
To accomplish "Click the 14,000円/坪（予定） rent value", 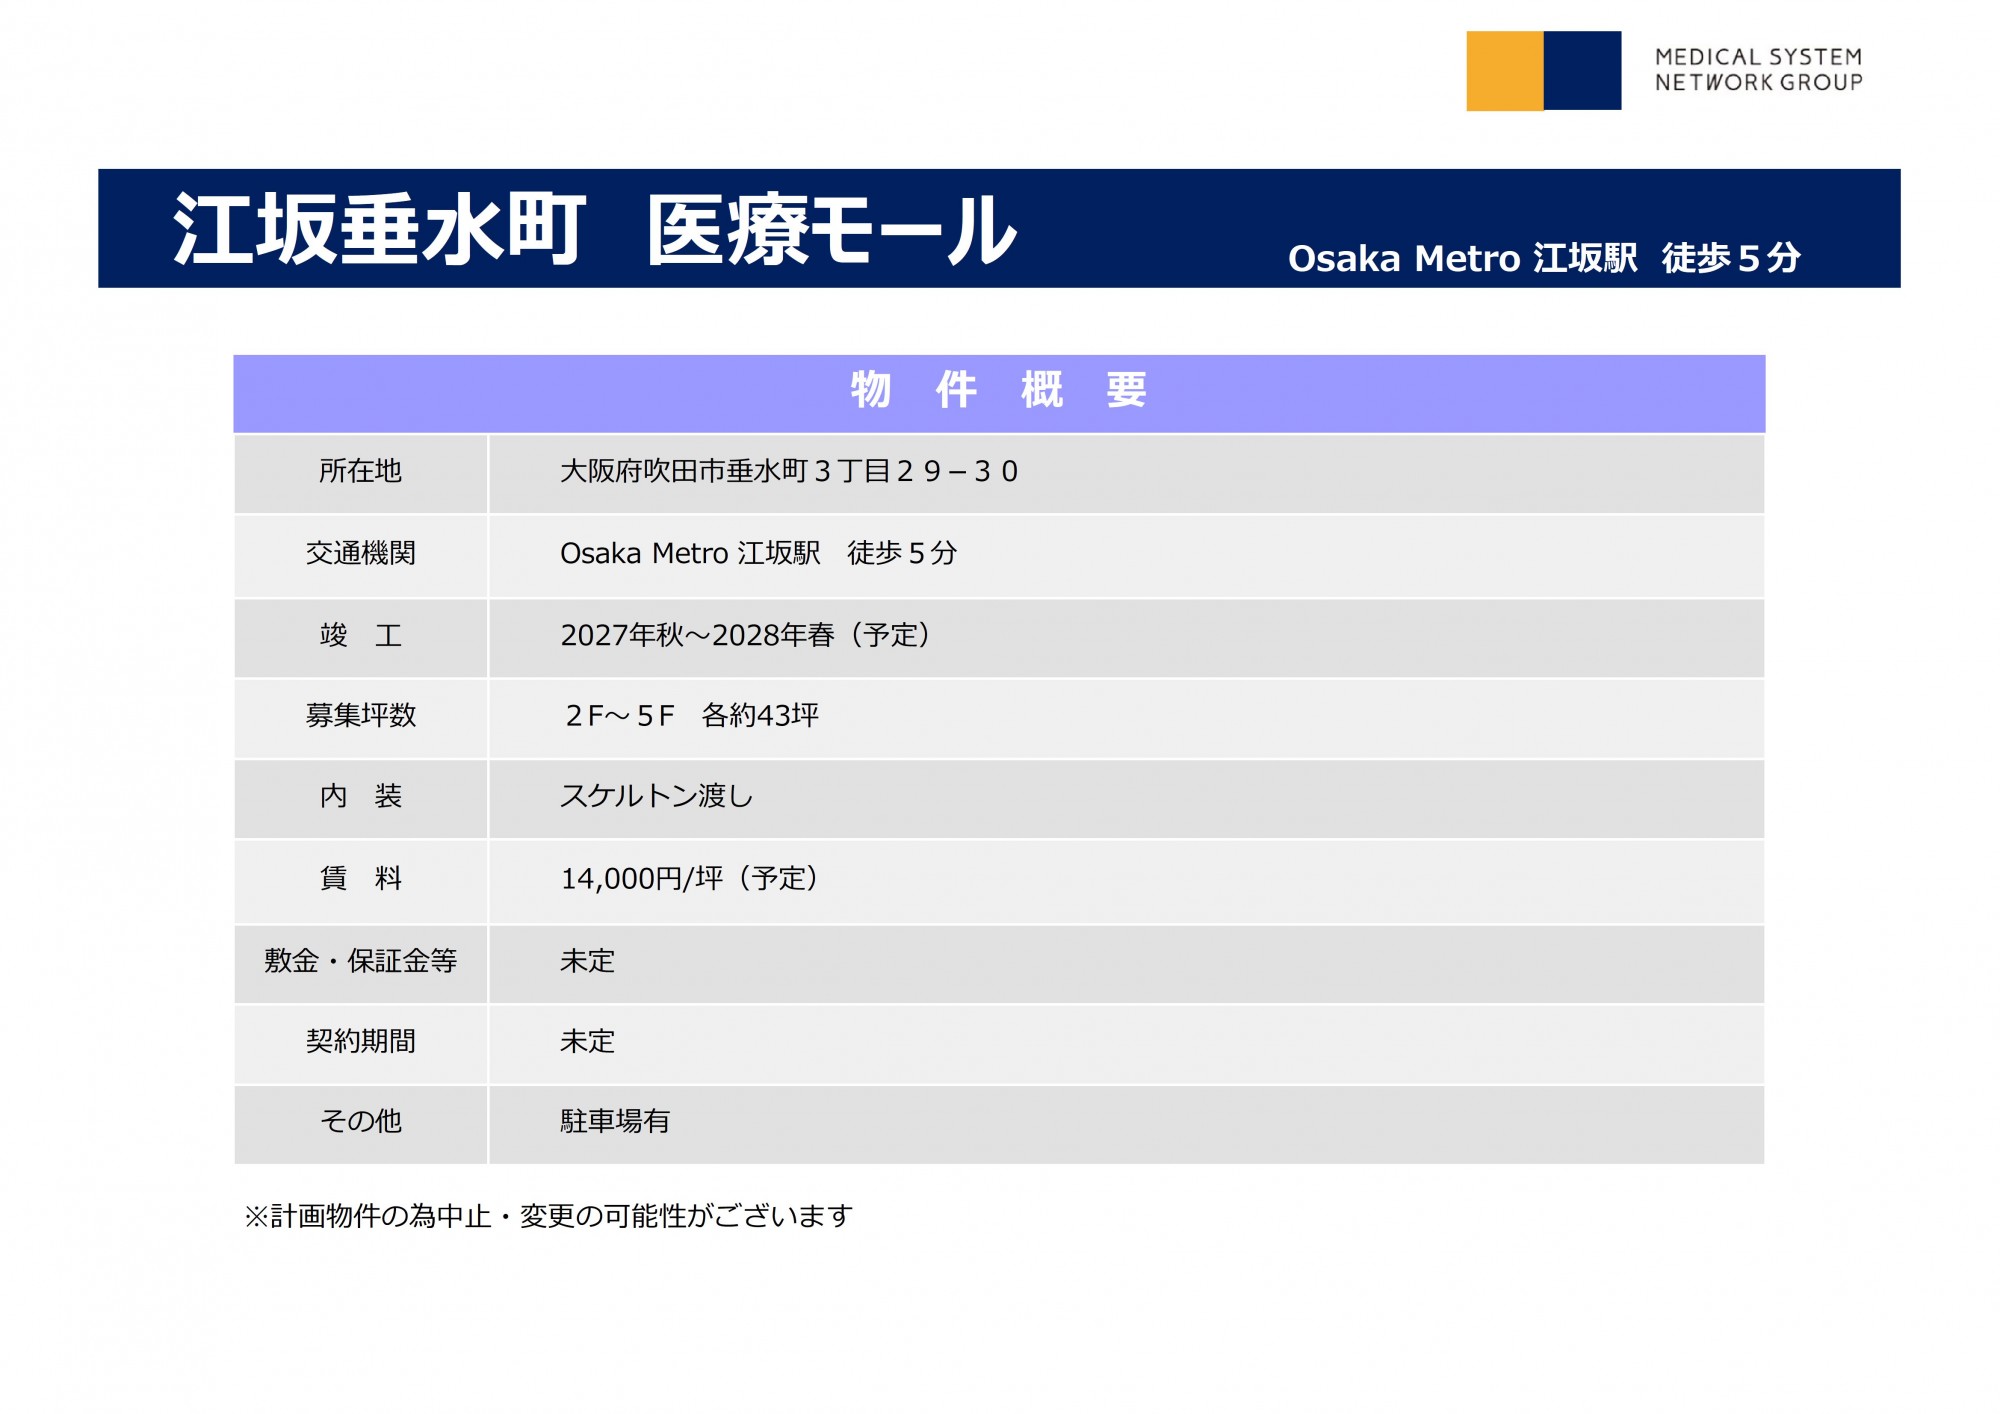I will [x=690, y=878].
